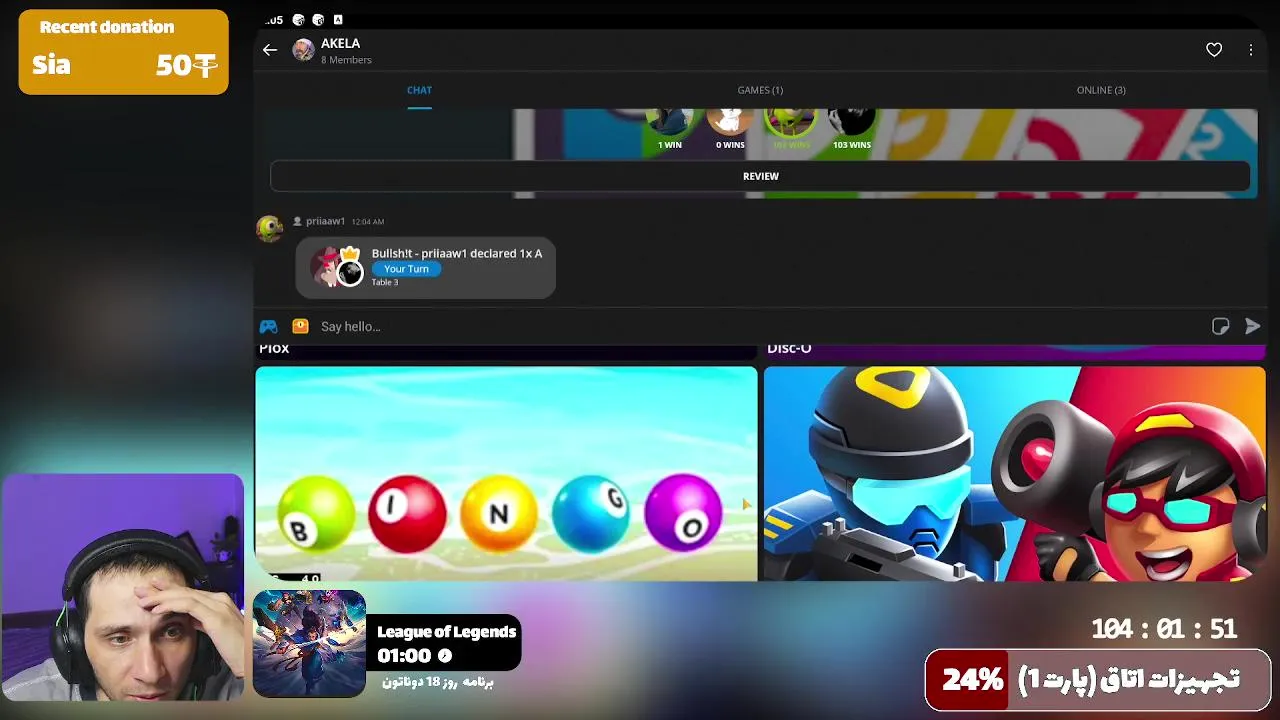Switch to the CHAT tab

click(419, 90)
